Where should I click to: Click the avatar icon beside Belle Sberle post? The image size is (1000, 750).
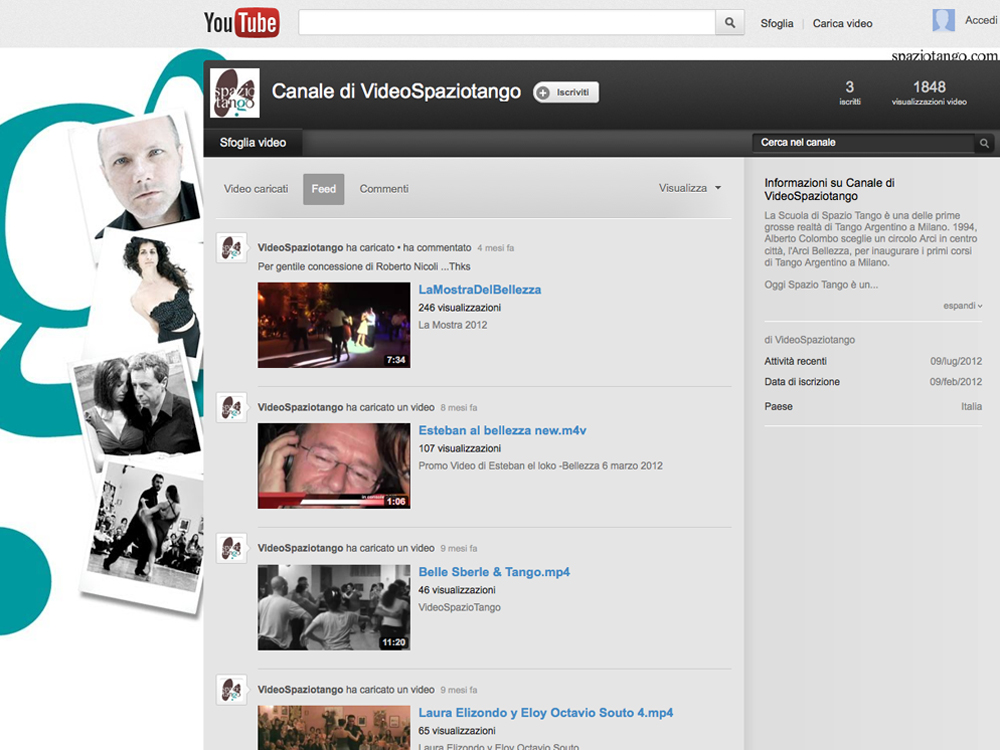point(231,548)
